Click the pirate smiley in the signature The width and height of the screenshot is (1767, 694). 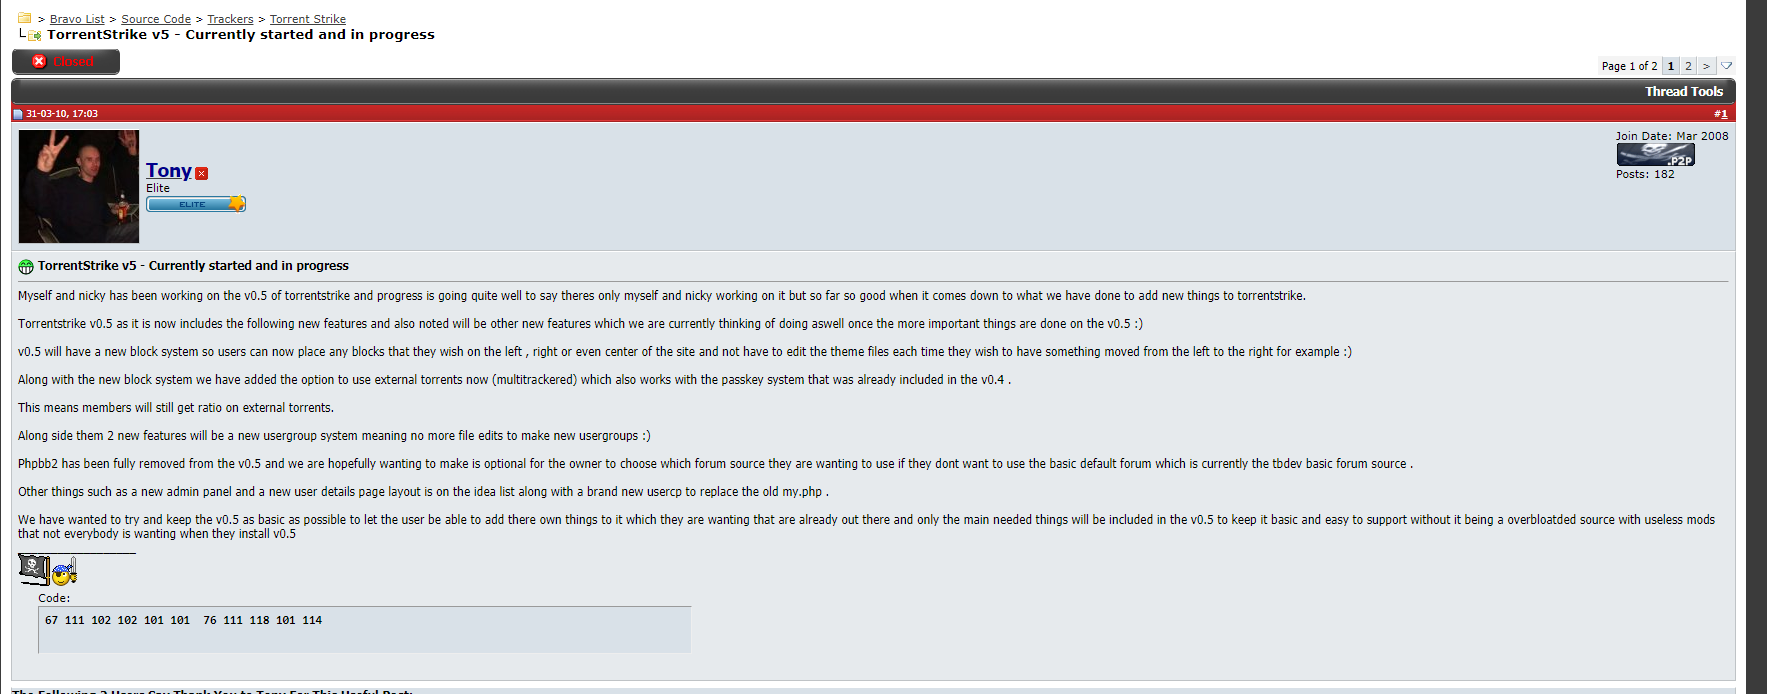65,572
